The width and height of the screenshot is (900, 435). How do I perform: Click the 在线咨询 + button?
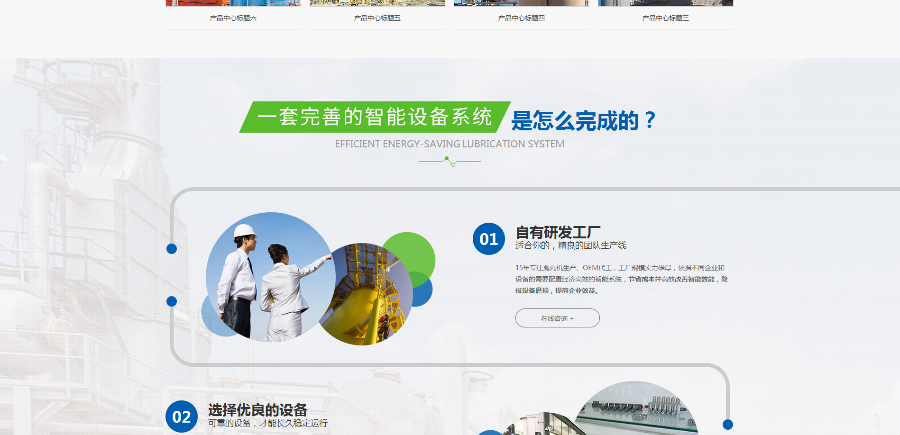[557, 318]
